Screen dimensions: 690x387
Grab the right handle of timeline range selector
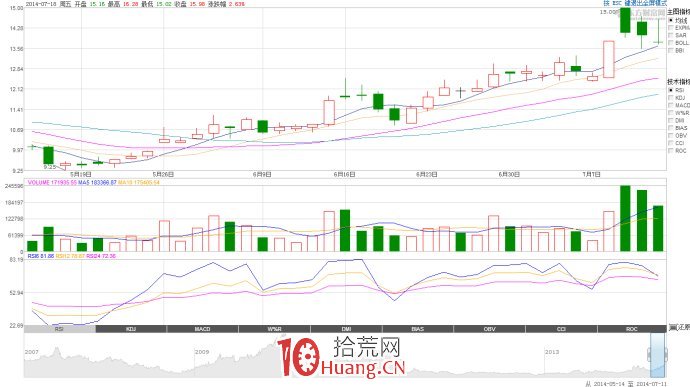[666, 355]
